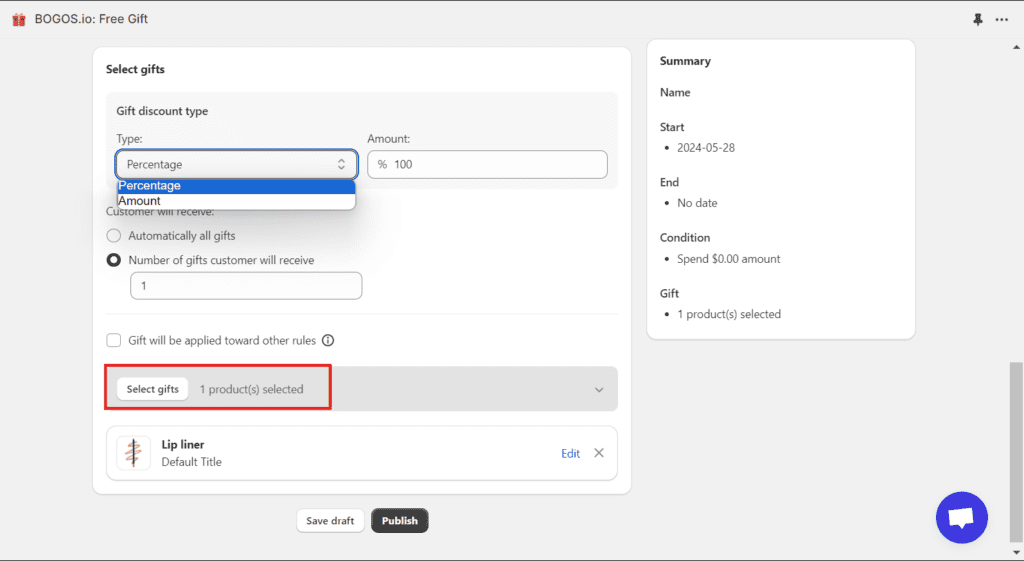This screenshot has width=1024, height=561.
Task: Click the Lip liner product thumbnail
Action: pos(133,453)
